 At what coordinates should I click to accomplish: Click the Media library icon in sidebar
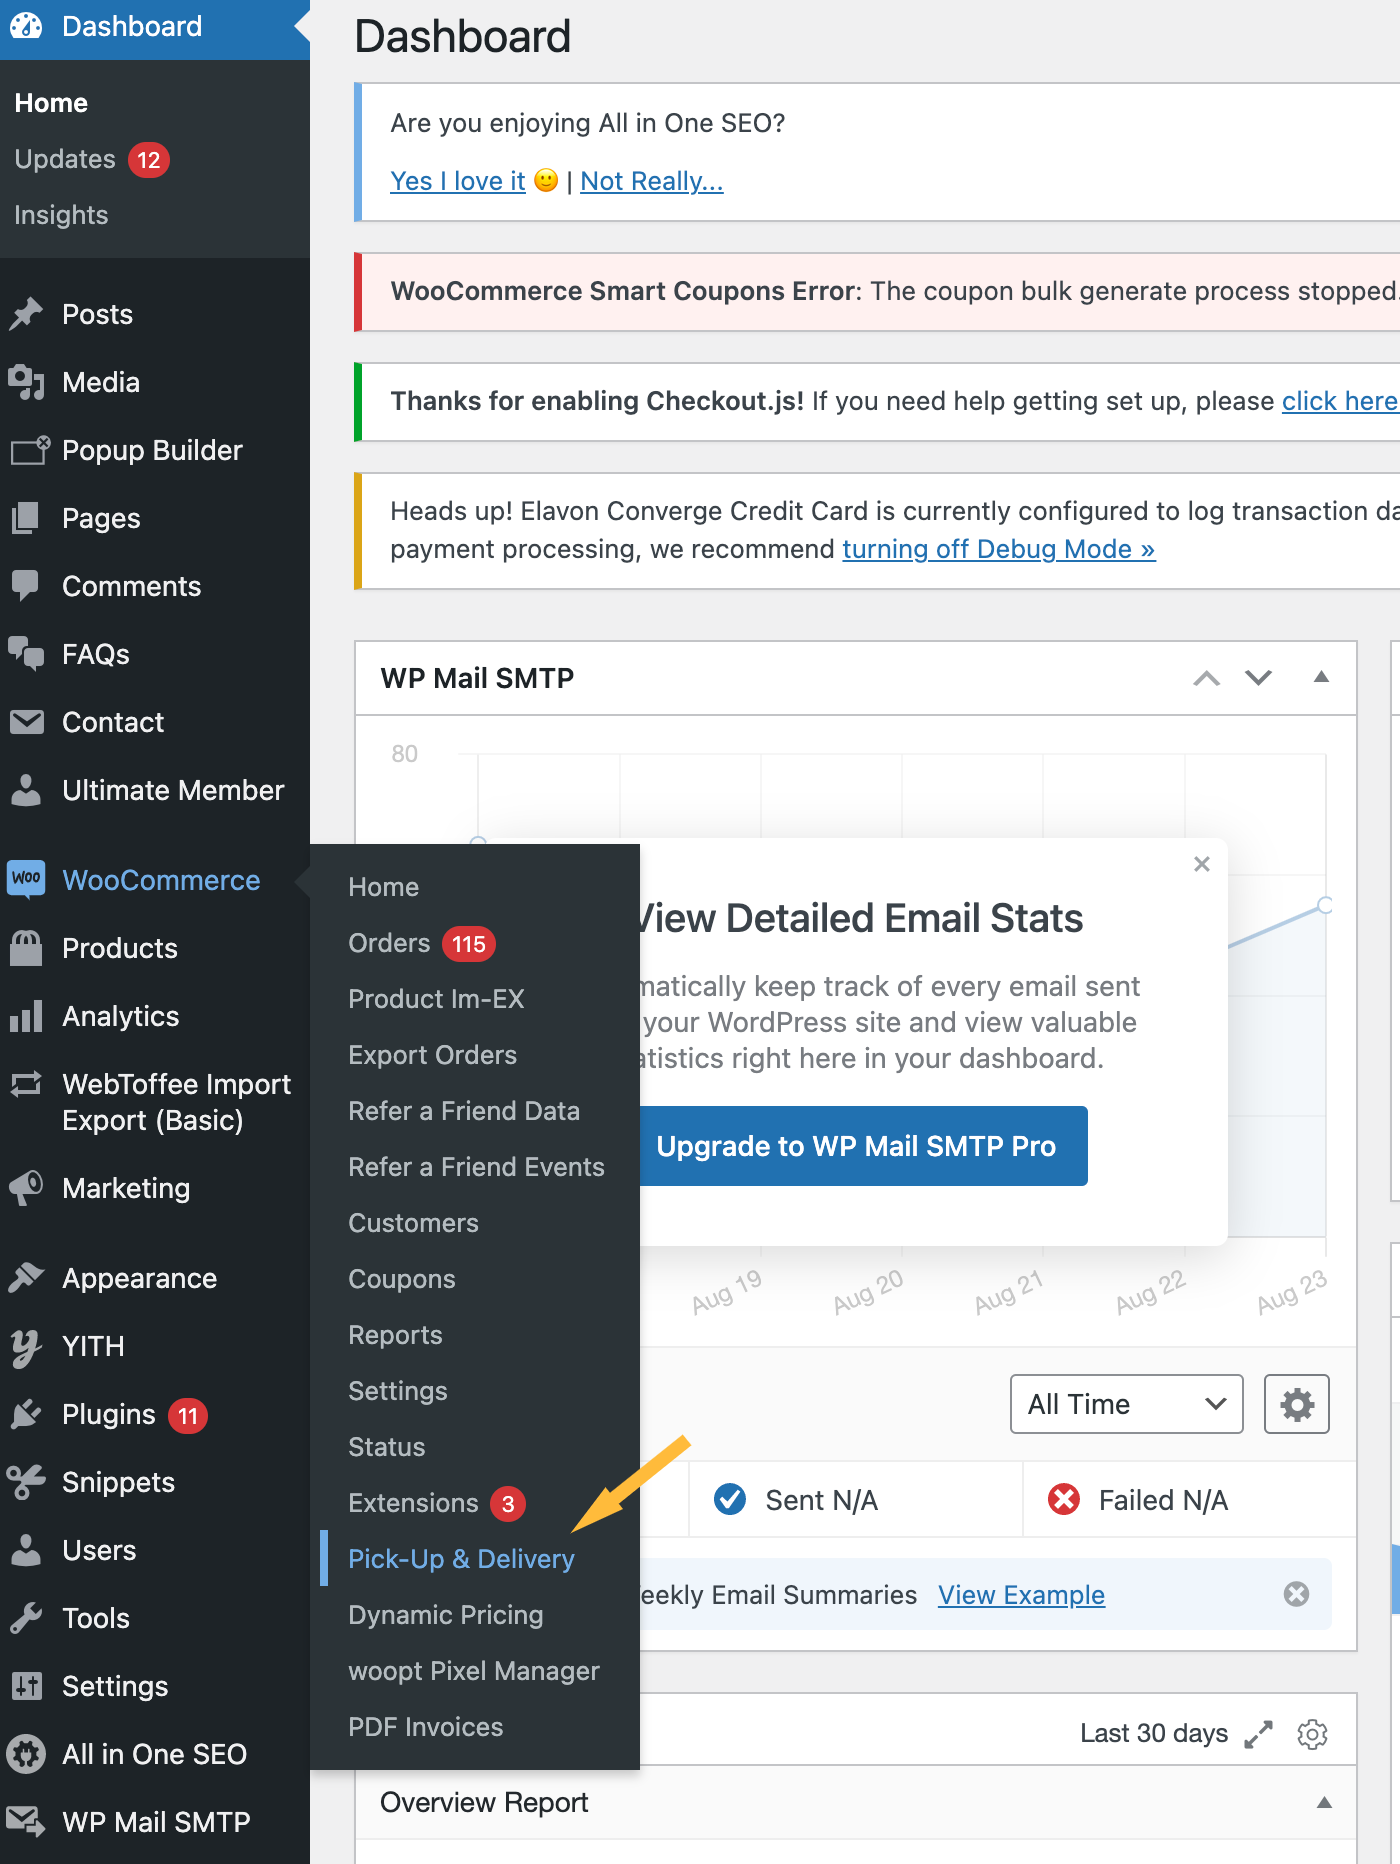point(26,382)
